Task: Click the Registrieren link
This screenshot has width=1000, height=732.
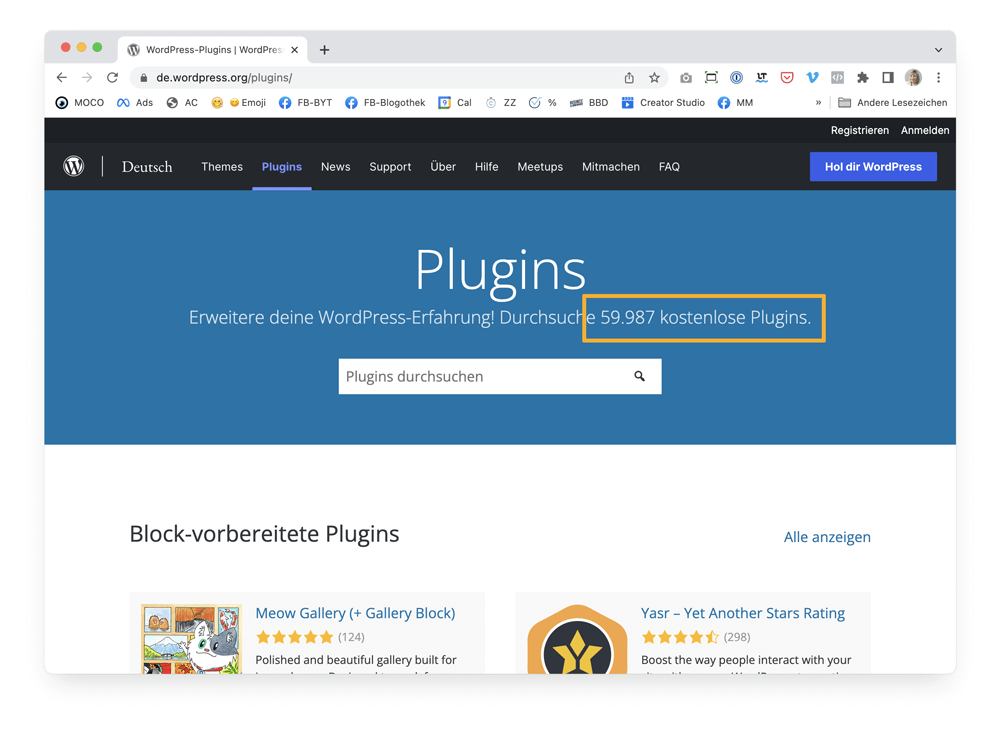Action: [860, 130]
